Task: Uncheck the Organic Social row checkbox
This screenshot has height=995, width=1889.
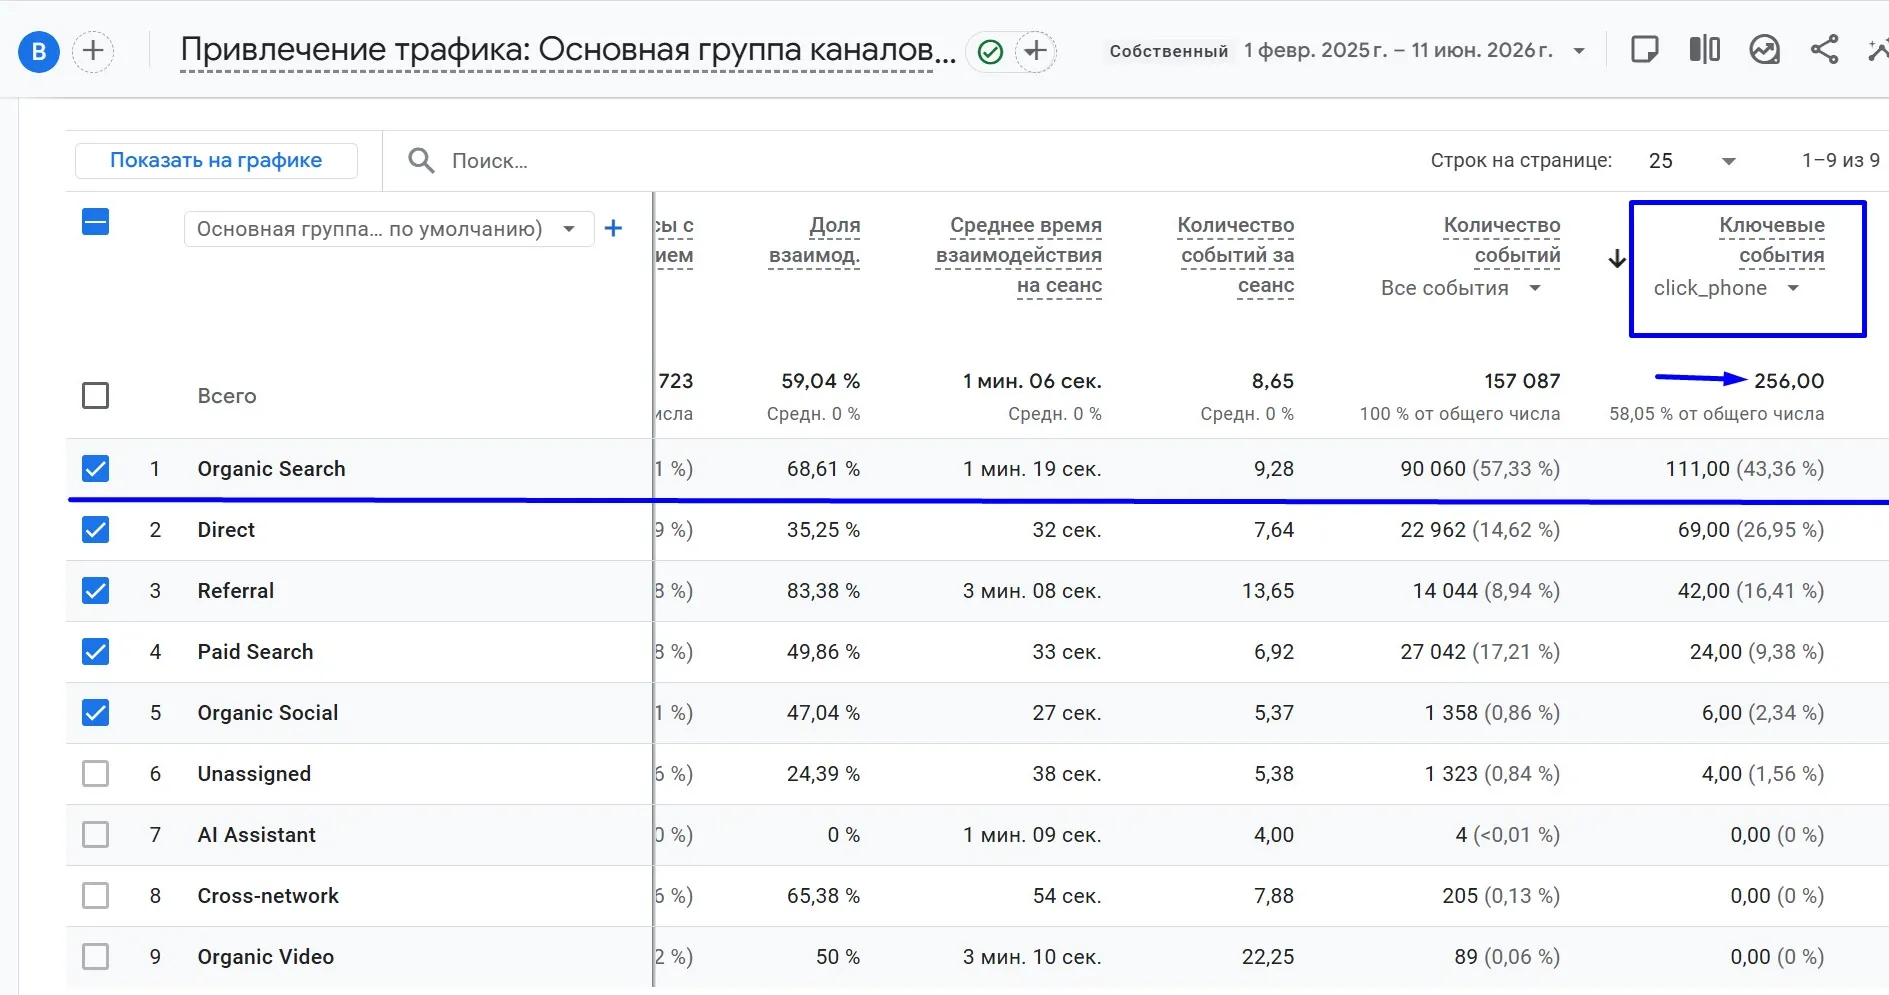Action: [95, 713]
